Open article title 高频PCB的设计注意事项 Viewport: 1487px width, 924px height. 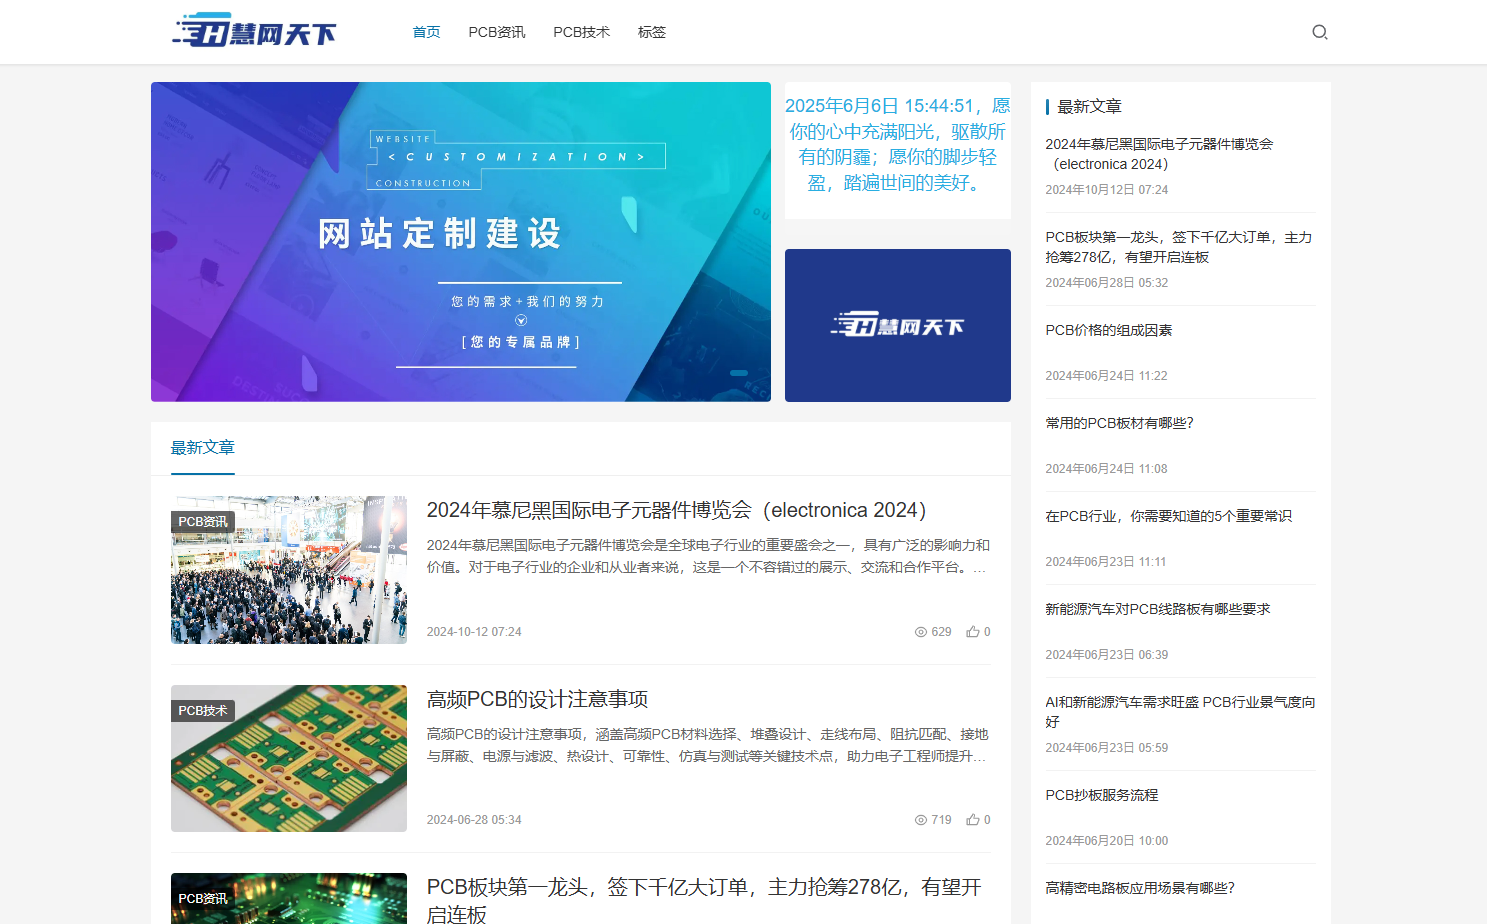(x=538, y=699)
